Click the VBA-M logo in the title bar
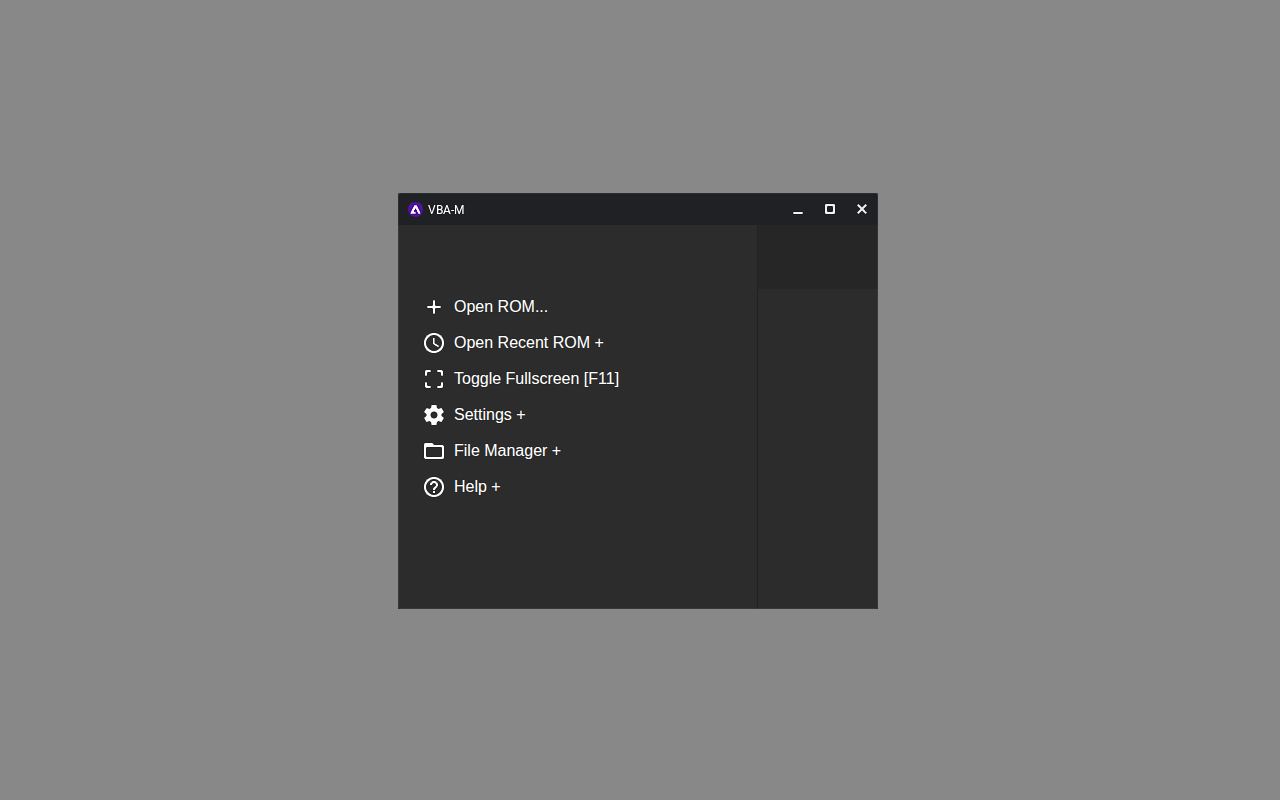This screenshot has width=1280, height=800. tap(414, 209)
